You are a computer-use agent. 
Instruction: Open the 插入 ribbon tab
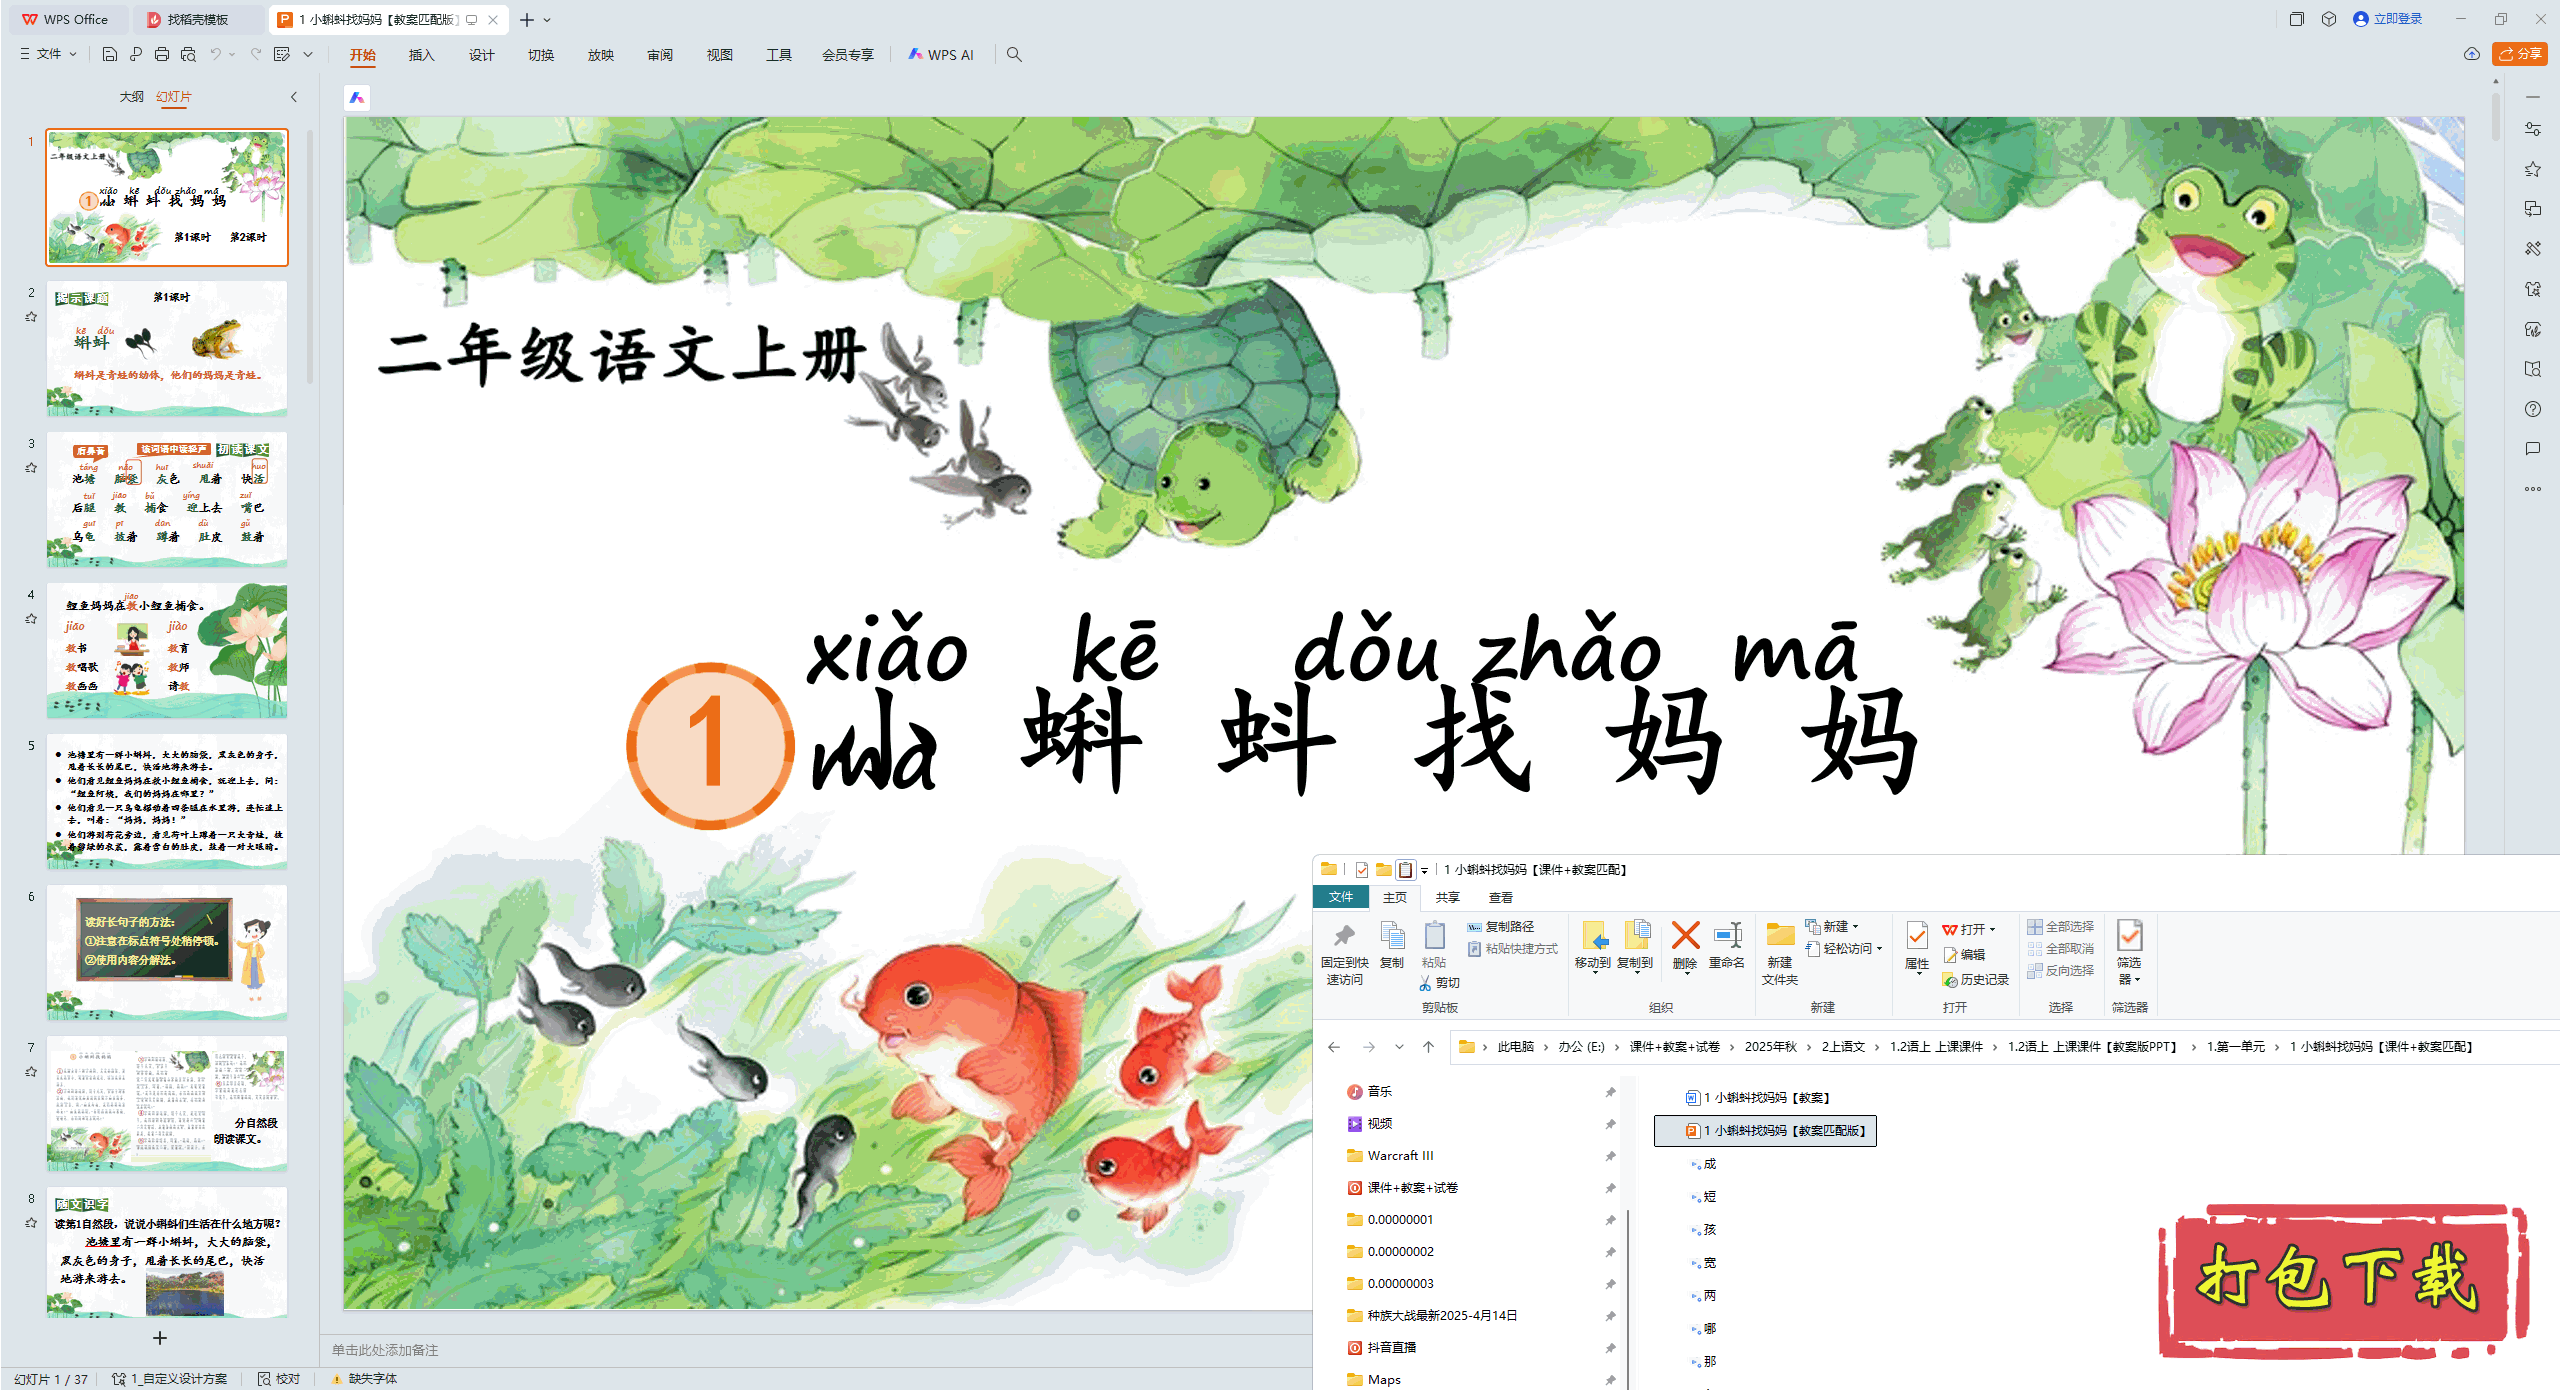pos(421,55)
